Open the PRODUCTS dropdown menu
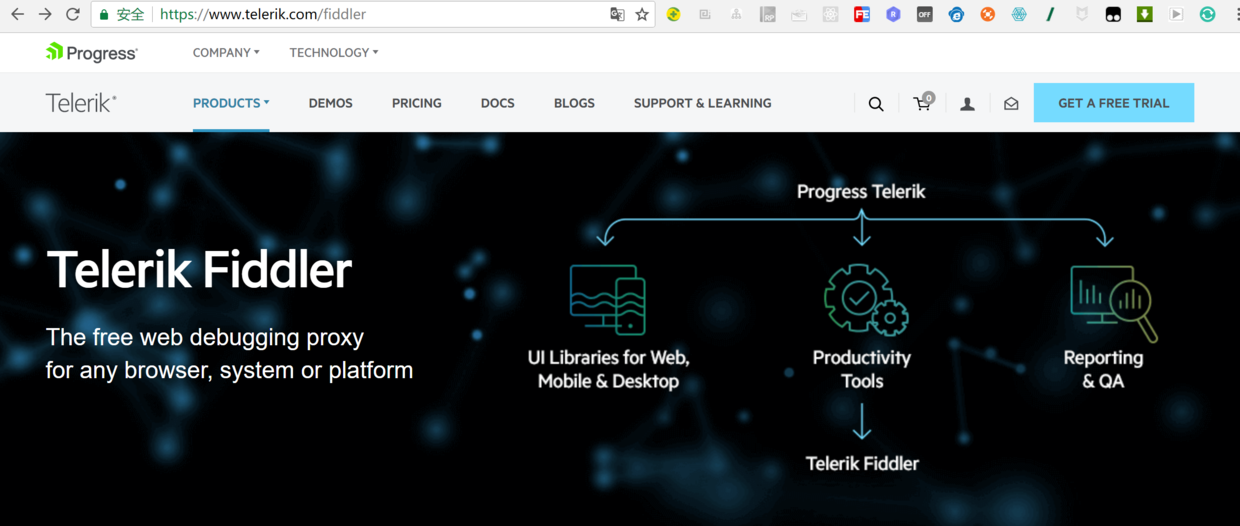This screenshot has height=526, width=1240. (x=231, y=103)
